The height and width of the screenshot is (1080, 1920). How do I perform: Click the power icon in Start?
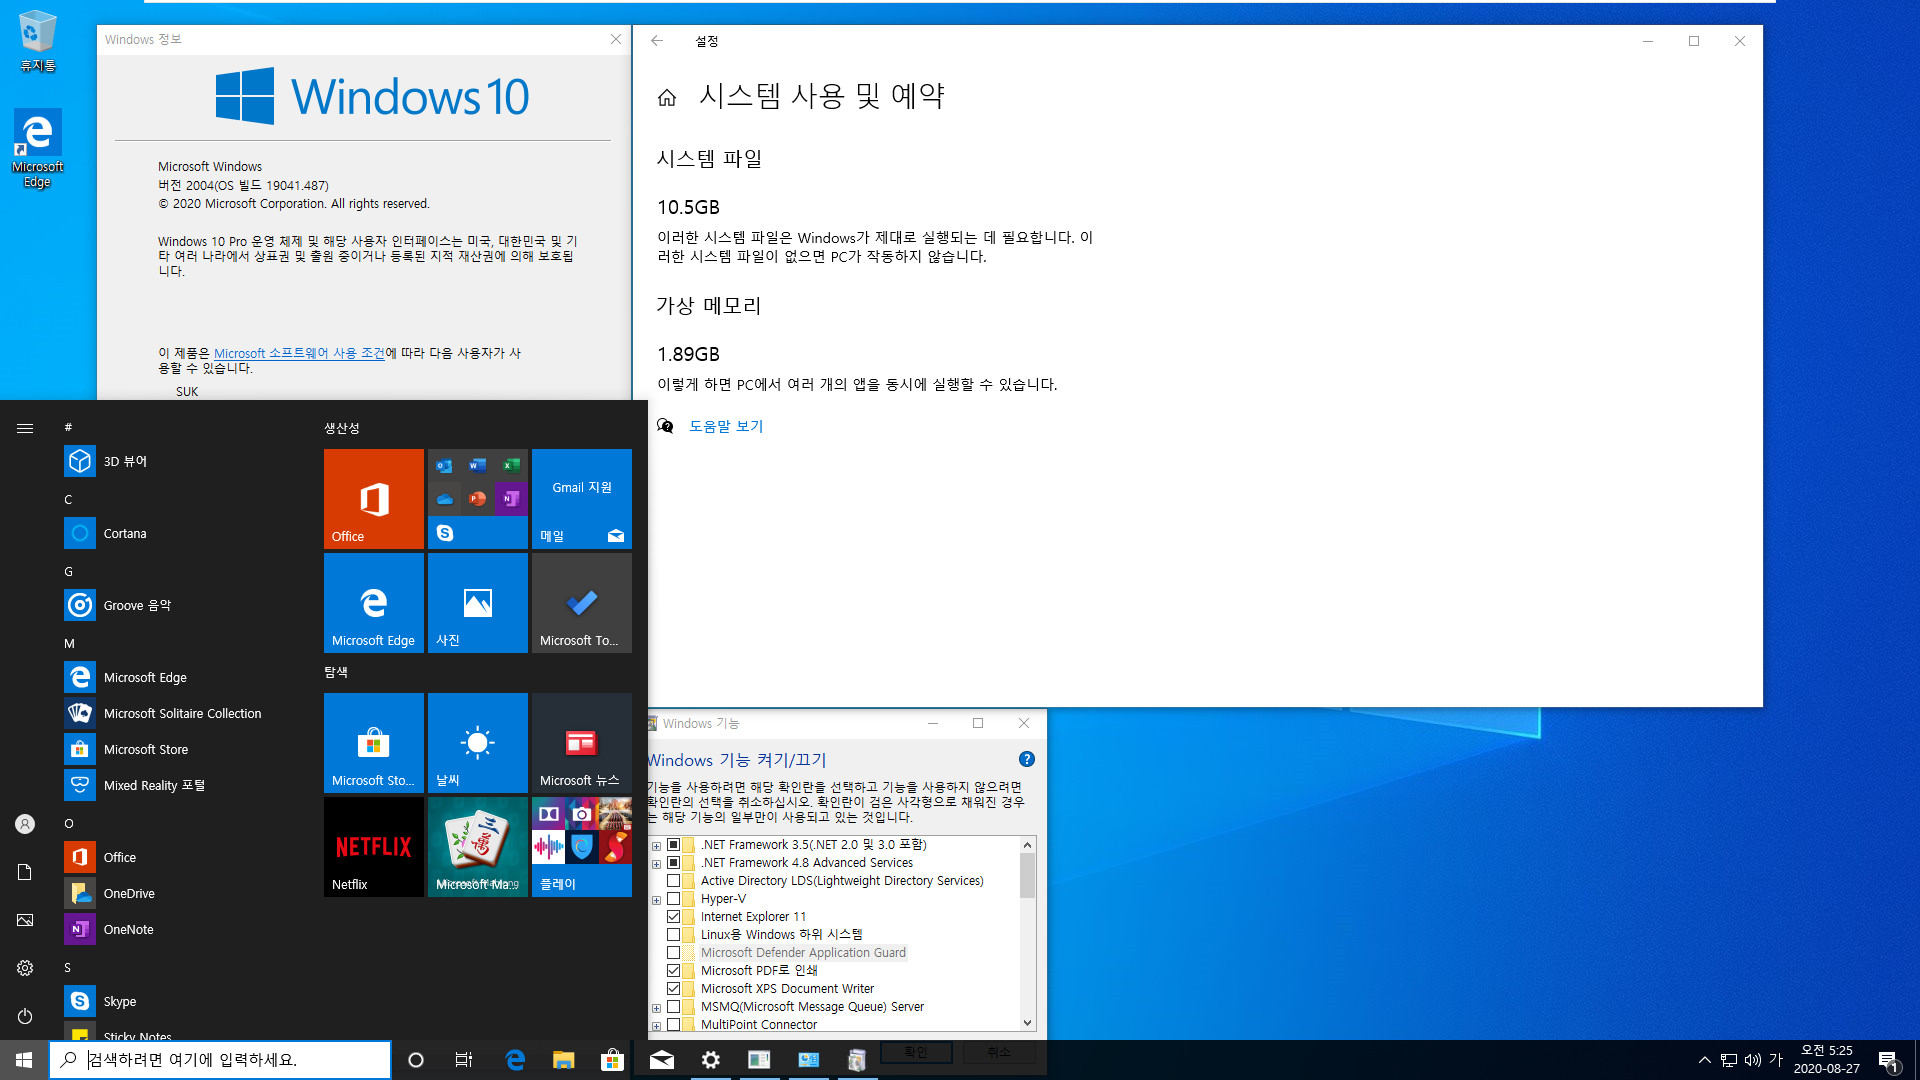pyautogui.click(x=25, y=1016)
